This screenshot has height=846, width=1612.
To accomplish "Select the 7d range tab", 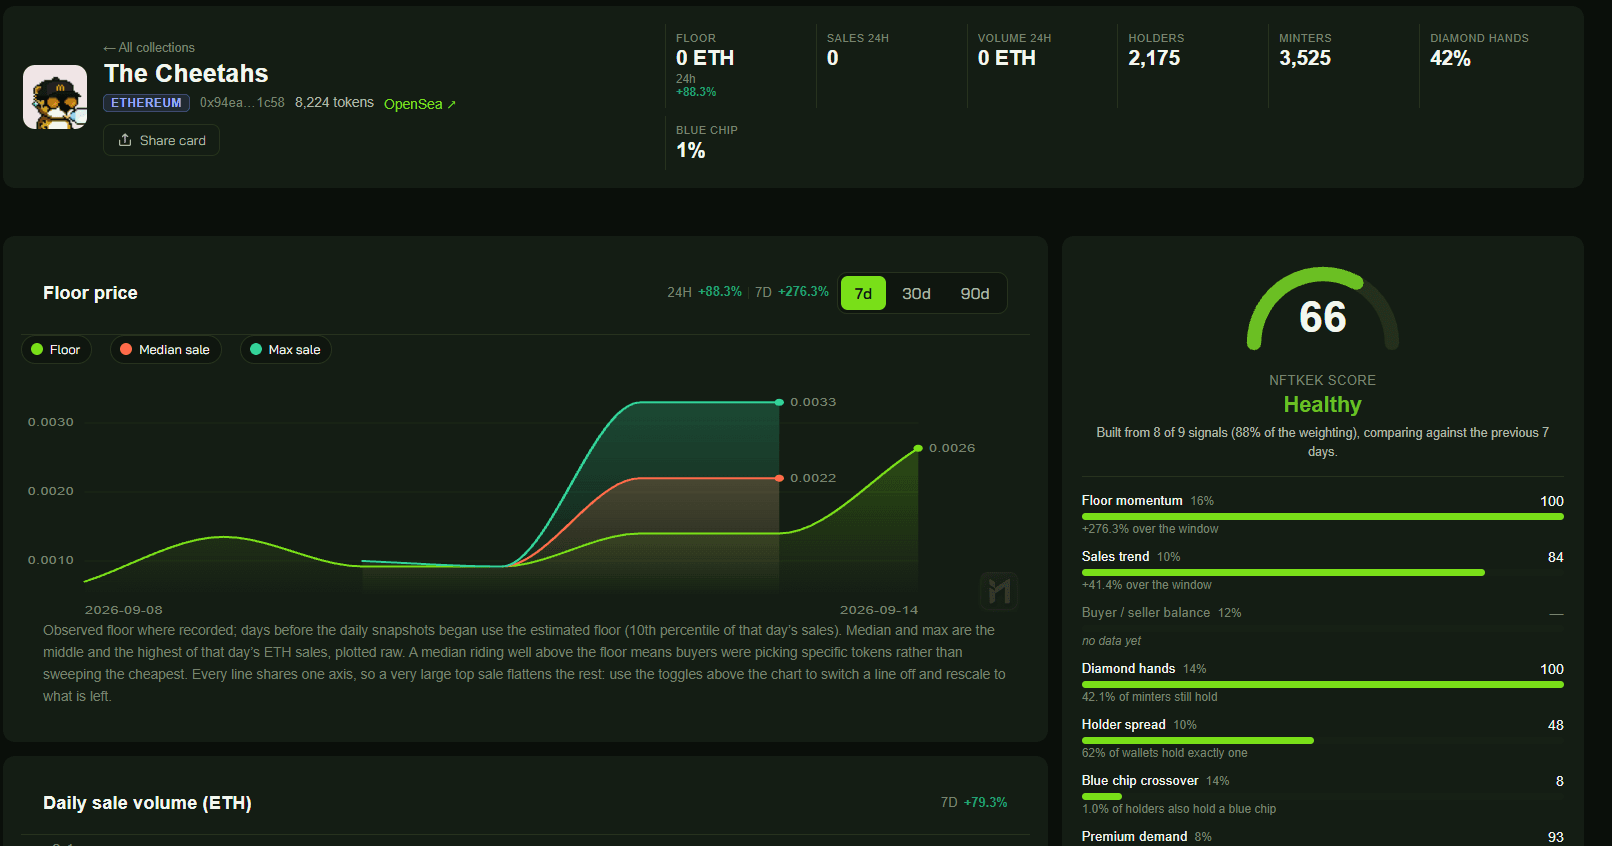I will (x=863, y=293).
